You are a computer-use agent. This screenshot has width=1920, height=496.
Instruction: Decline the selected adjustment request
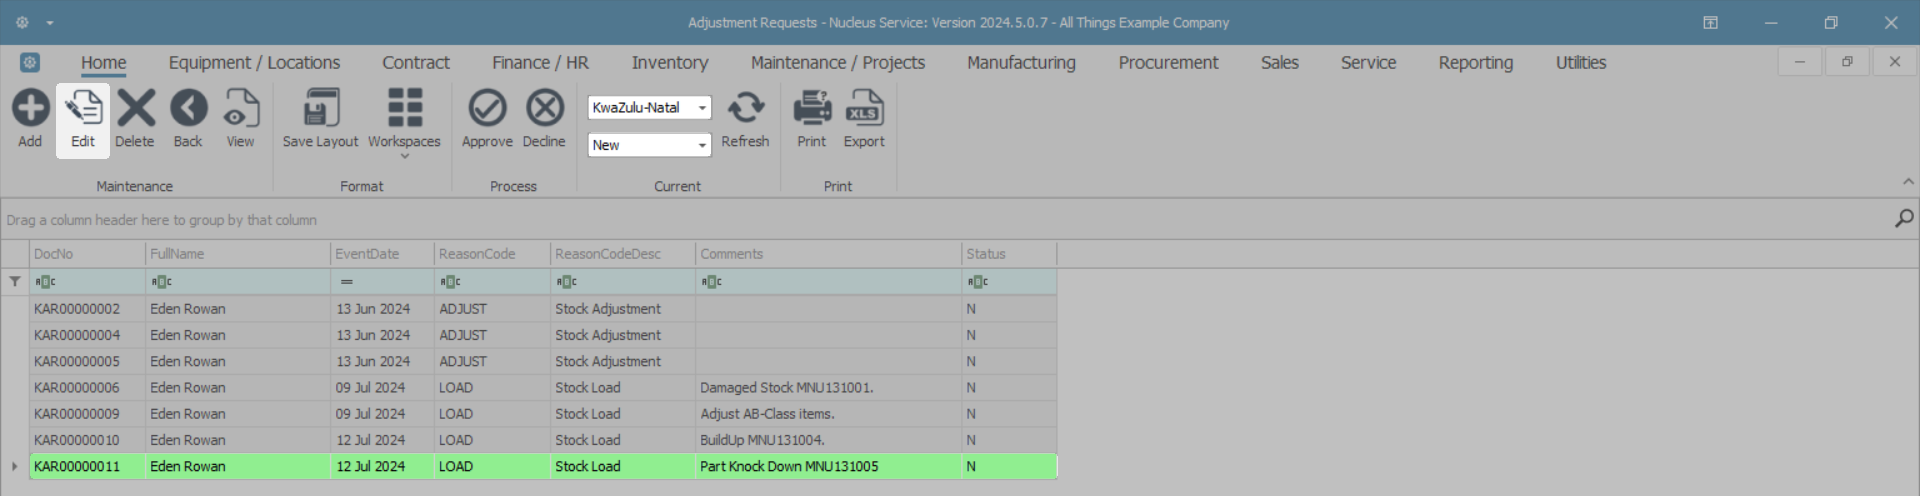pyautogui.click(x=544, y=109)
